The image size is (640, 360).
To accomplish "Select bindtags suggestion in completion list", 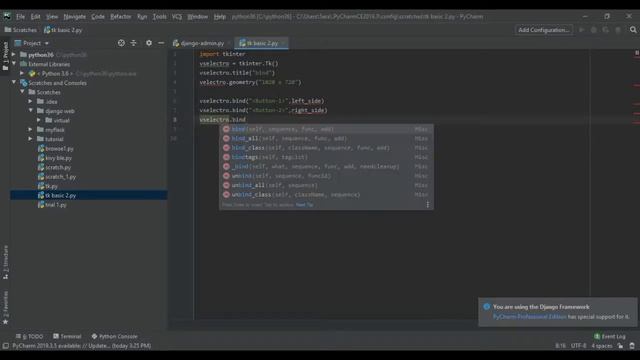I will (x=326, y=157).
